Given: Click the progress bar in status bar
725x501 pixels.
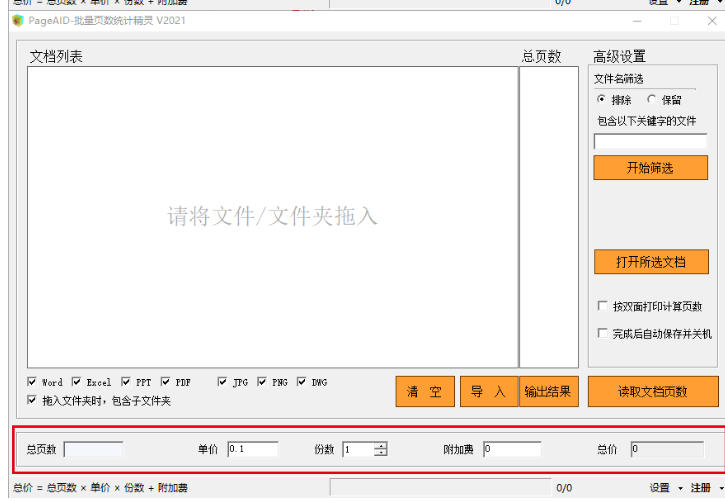Looking at the screenshot, I should tap(440, 488).
